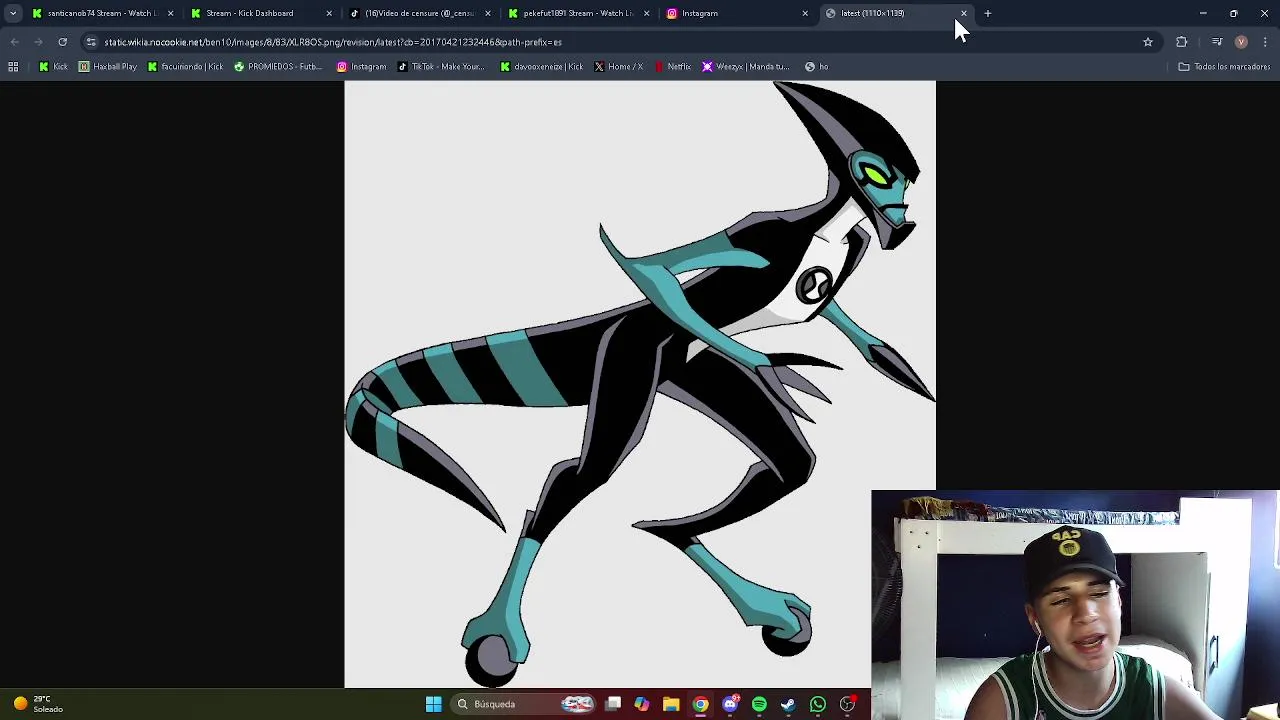Image resolution: width=1280 pixels, height=720 pixels.
Task: Close the Stream - Kick Dashboard tab
Action: pyautogui.click(x=329, y=13)
